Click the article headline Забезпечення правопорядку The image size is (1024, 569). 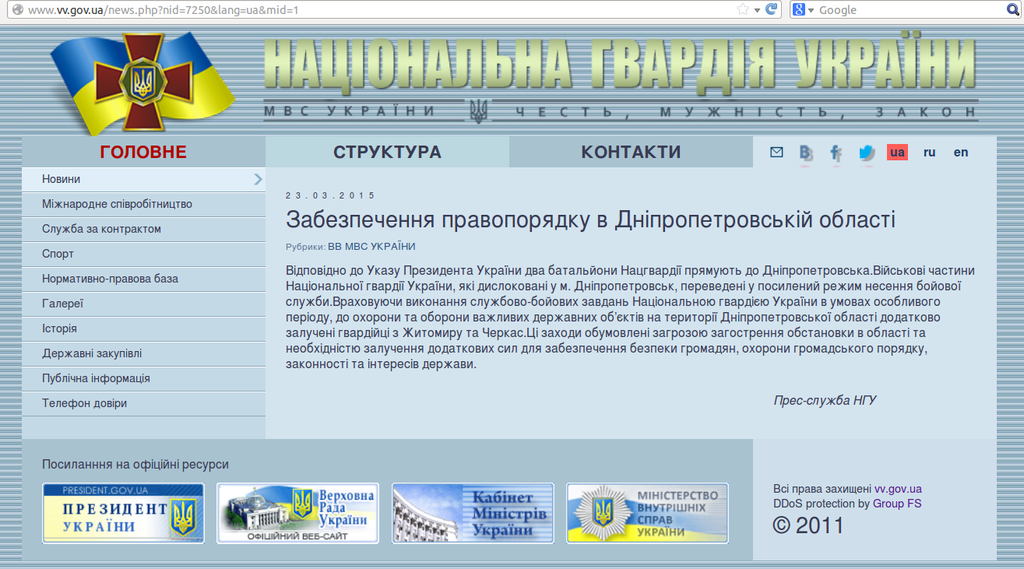(x=590, y=219)
